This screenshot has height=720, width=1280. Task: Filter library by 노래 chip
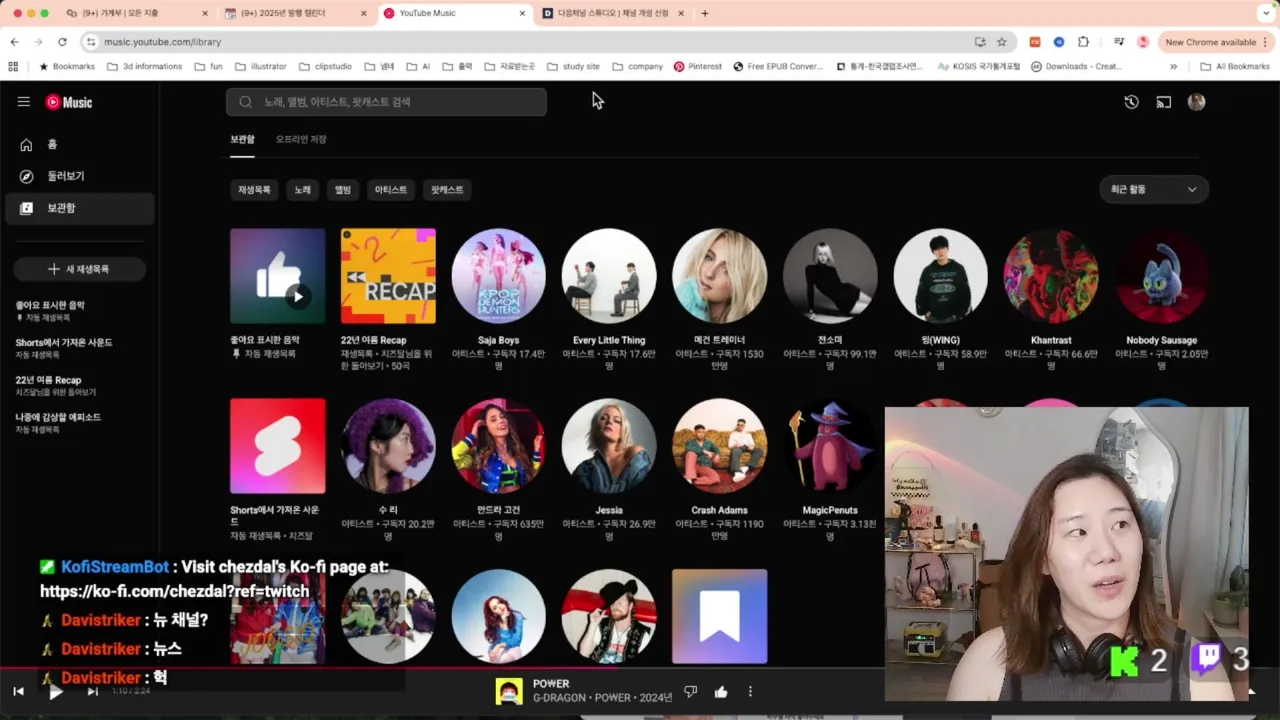tap(302, 189)
